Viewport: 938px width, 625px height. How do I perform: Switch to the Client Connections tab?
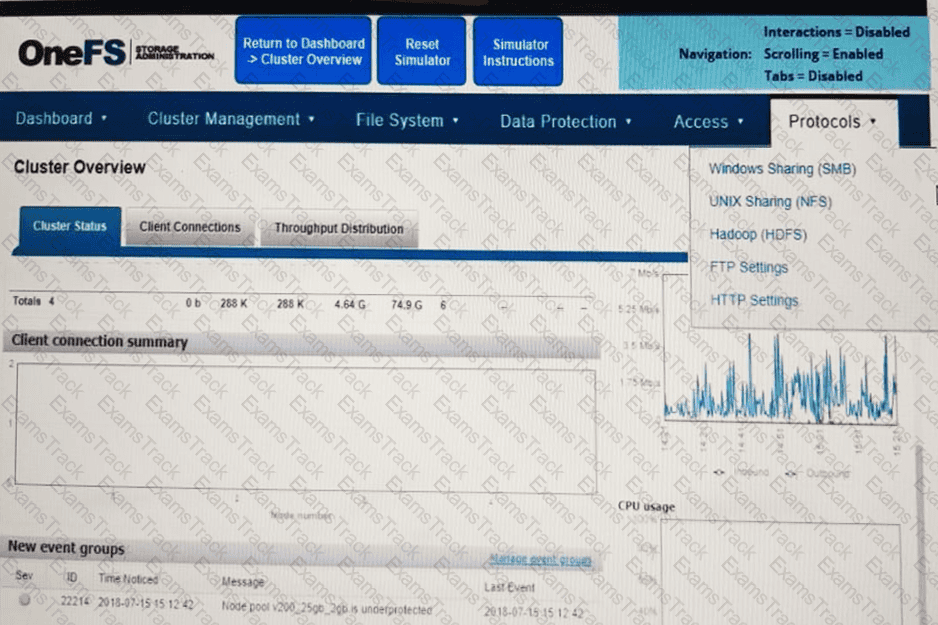[x=190, y=227]
